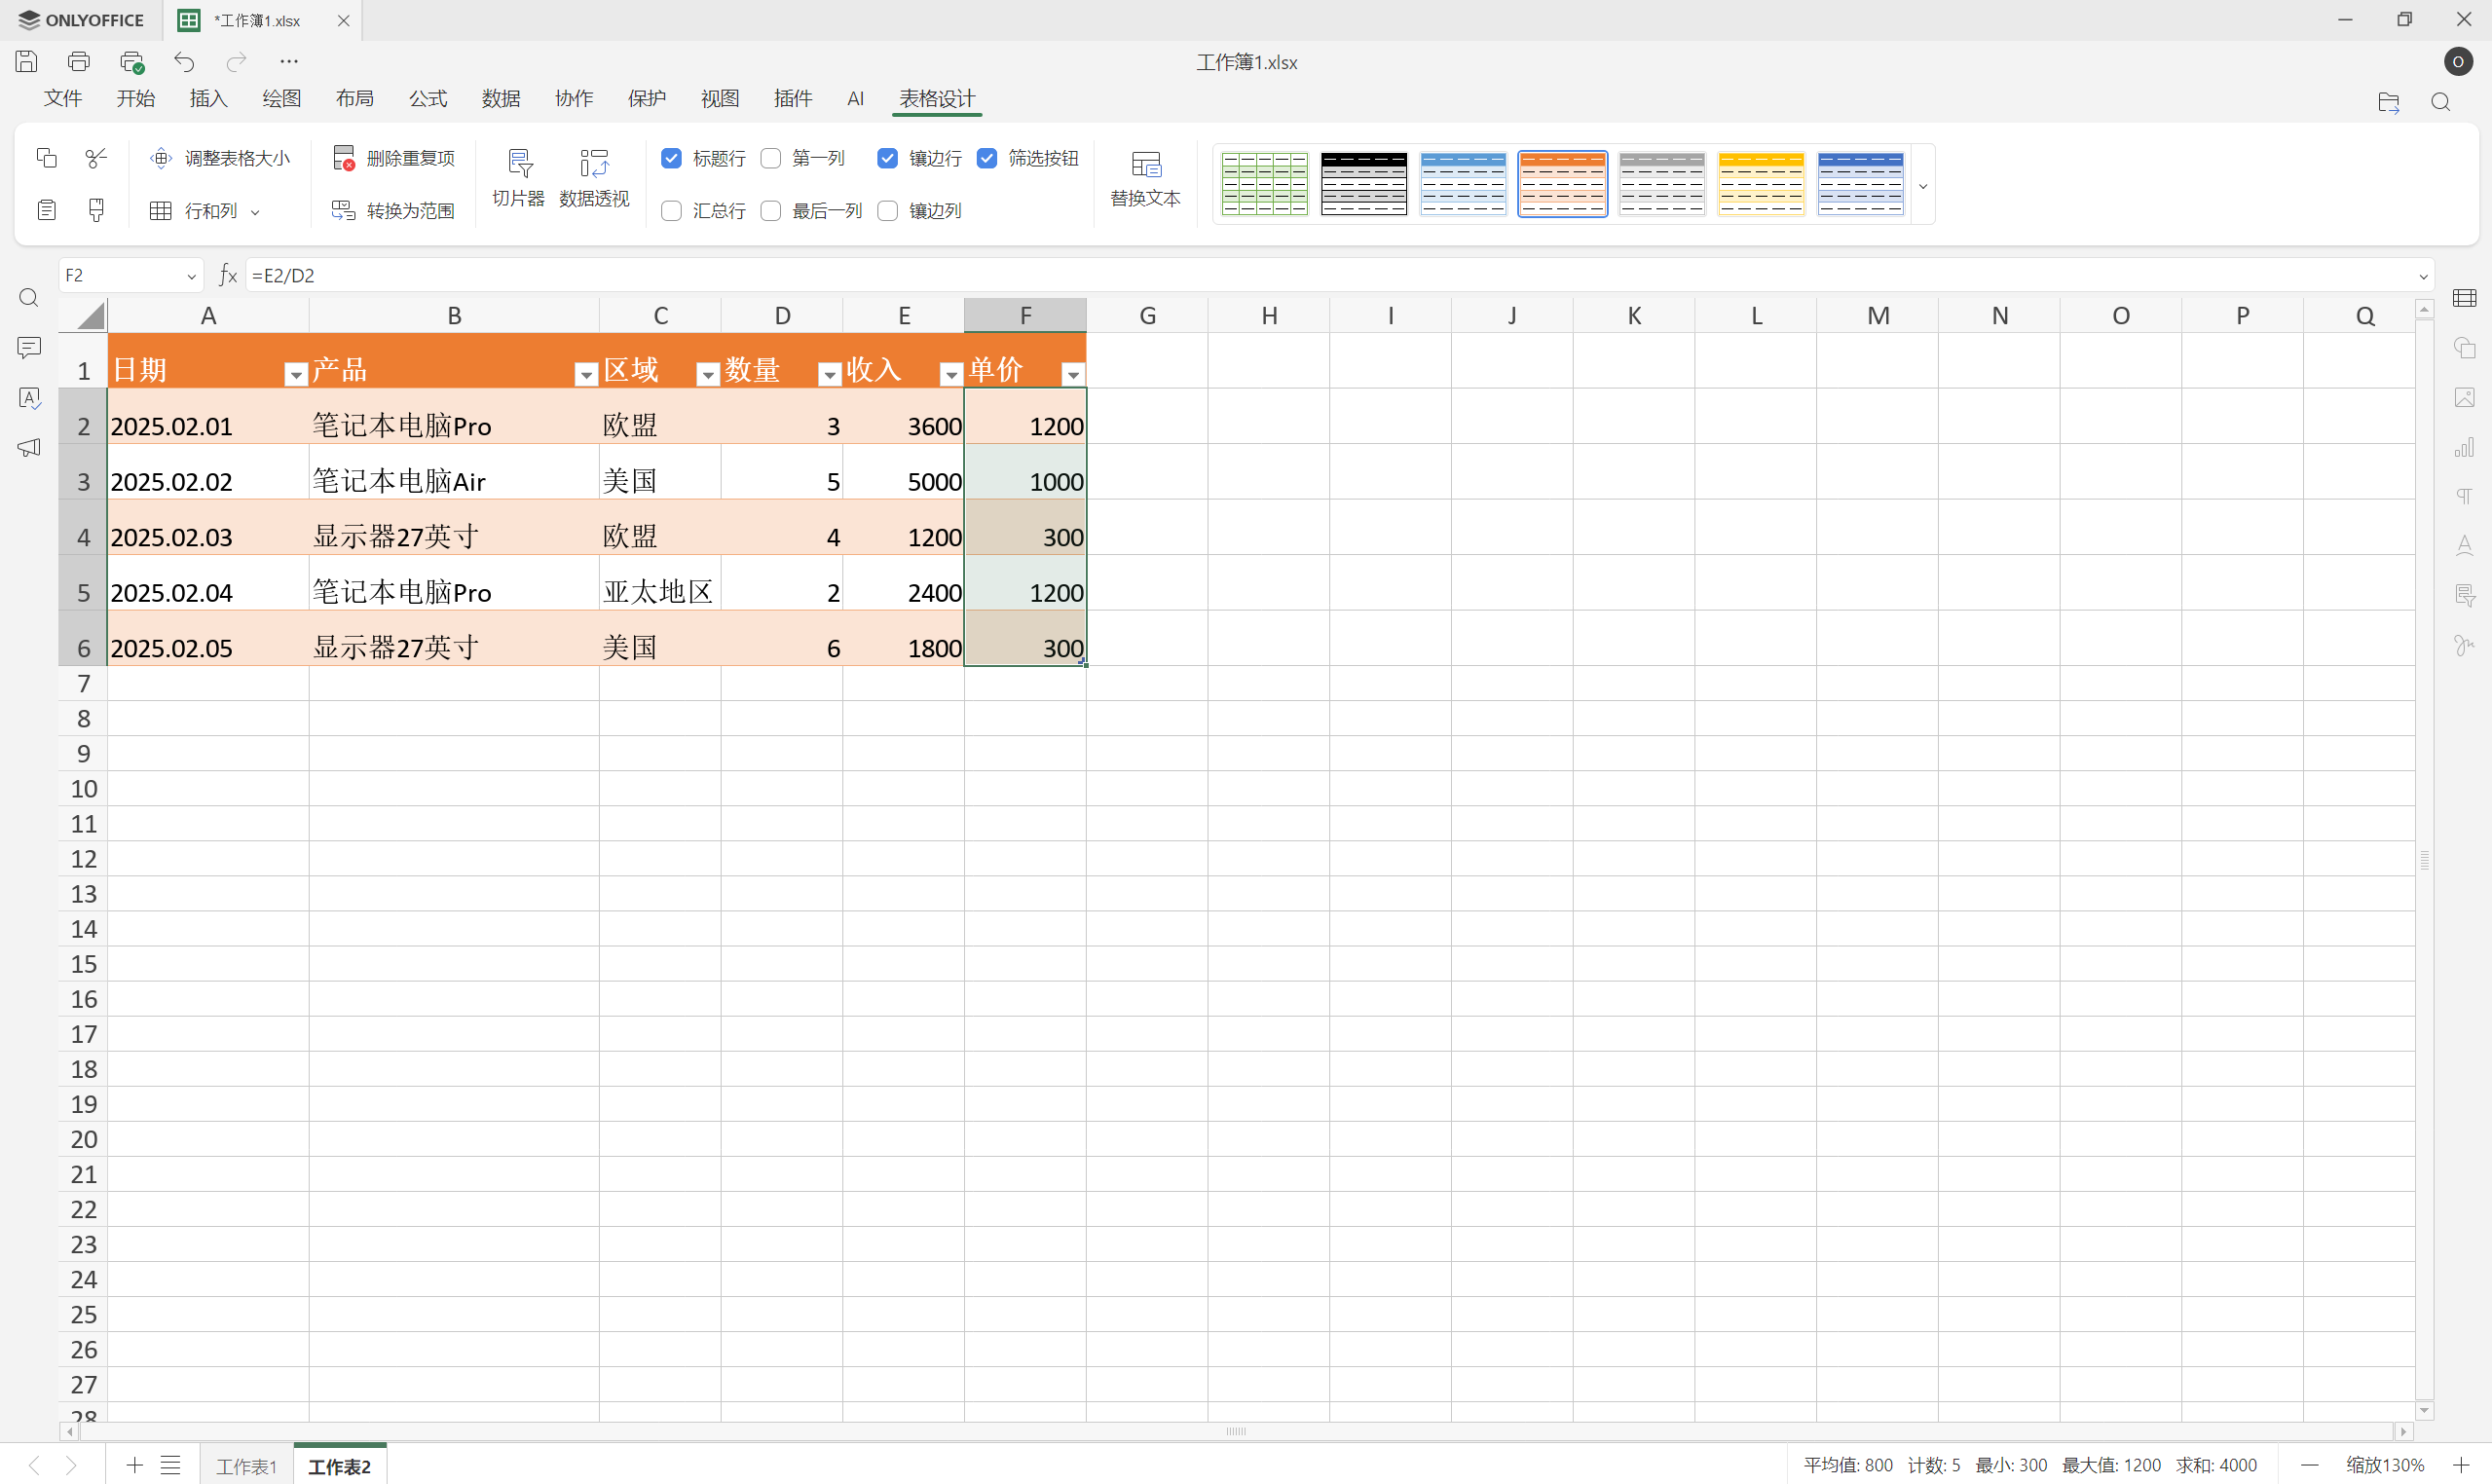The width and height of the screenshot is (2492, 1484).
Task: Open the print icon in the top toolbar
Action: tap(79, 61)
